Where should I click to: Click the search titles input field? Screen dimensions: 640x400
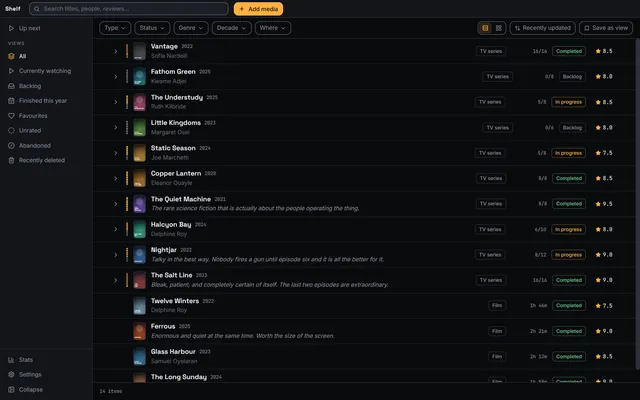[x=129, y=9]
